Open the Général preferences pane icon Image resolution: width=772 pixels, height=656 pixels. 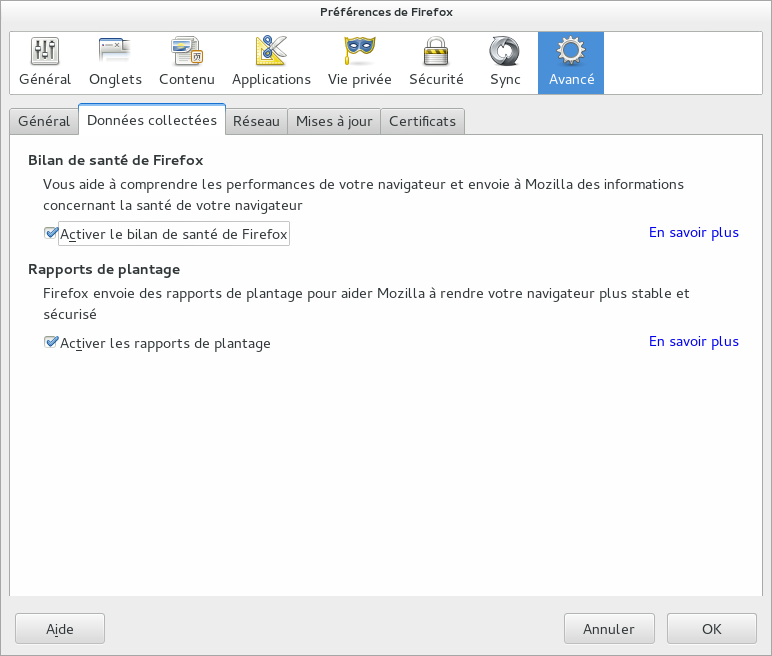tap(45, 51)
